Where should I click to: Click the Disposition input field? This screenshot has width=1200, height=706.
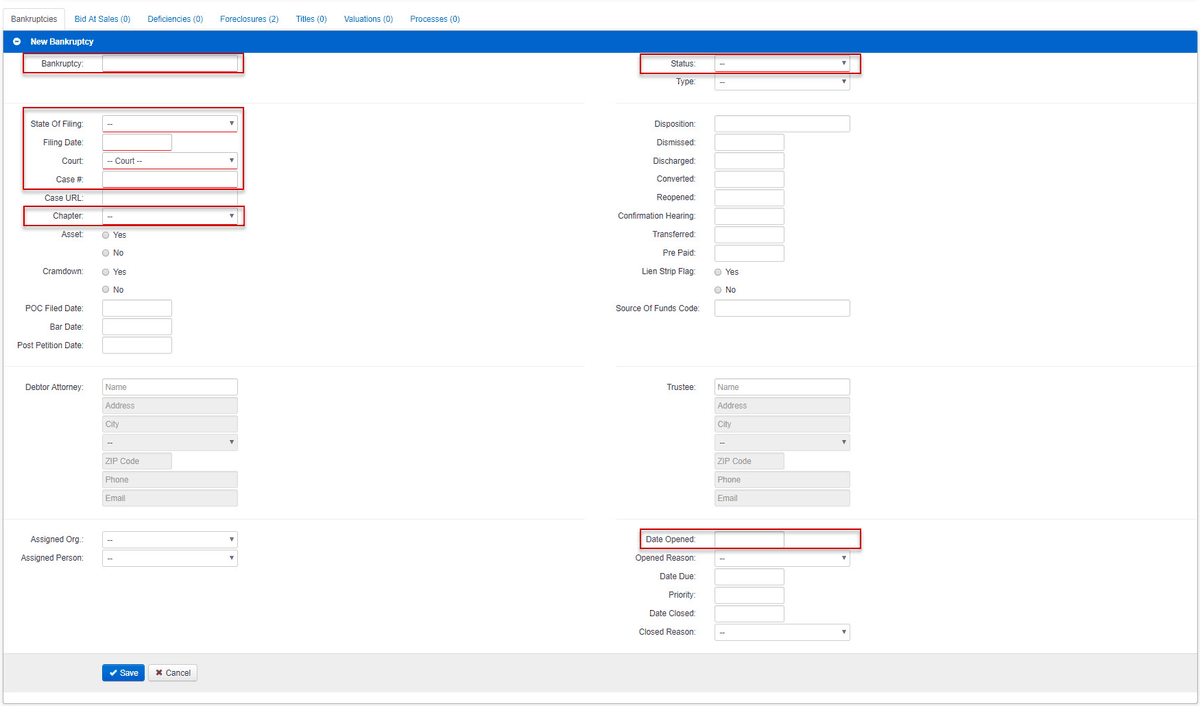(782, 124)
